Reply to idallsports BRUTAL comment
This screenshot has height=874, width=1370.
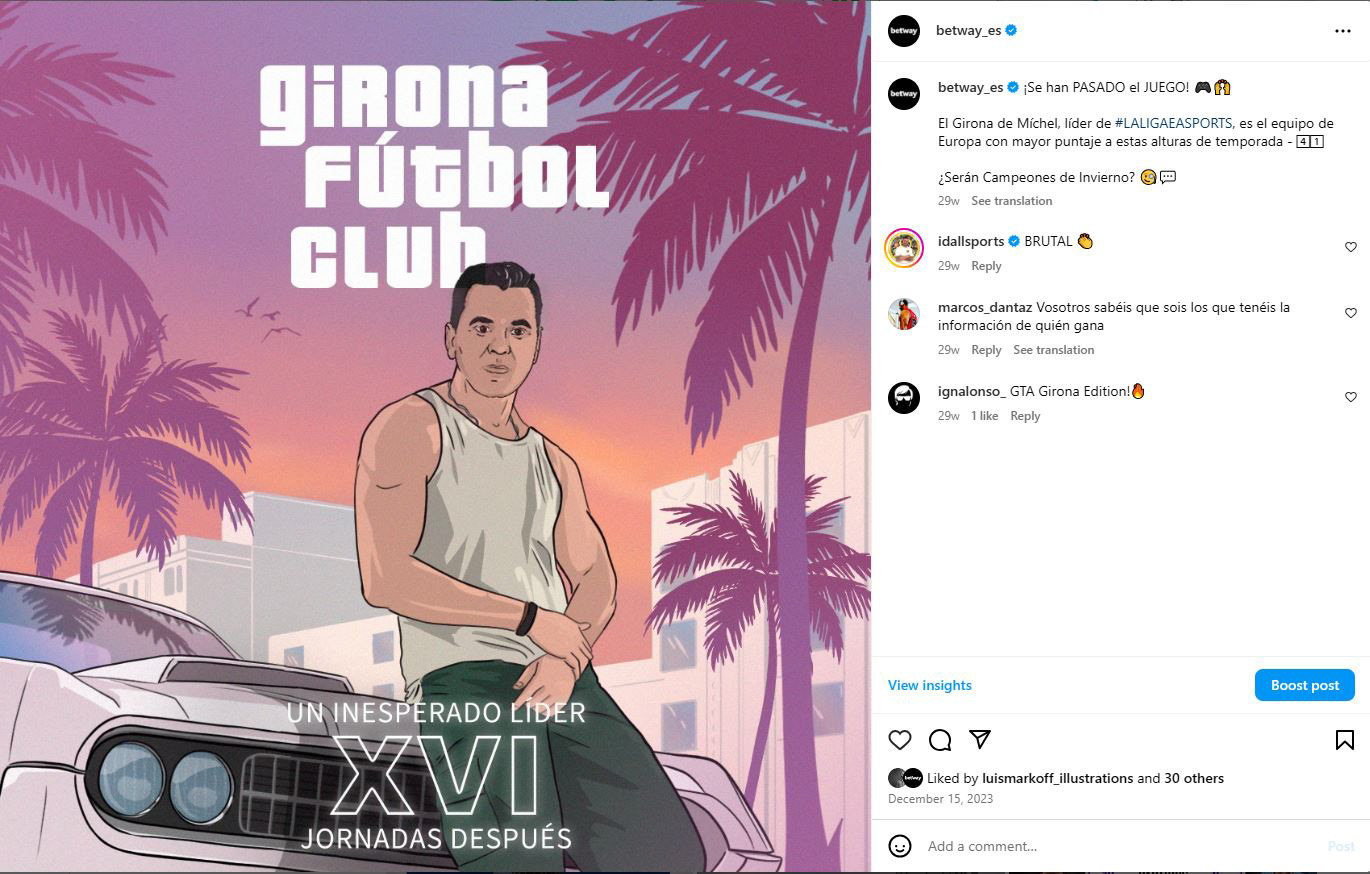click(x=986, y=266)
